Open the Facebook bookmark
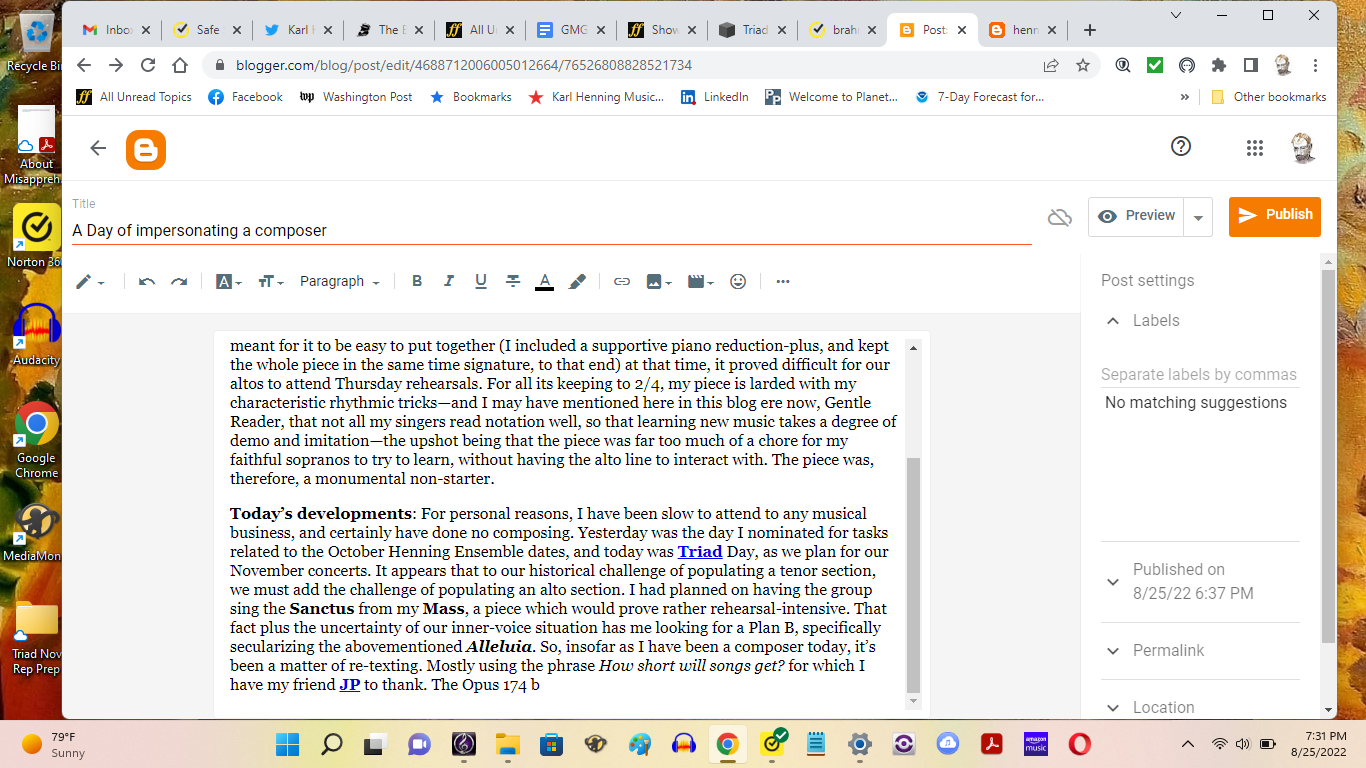Screen dimensions: 1366x768 click(x=245, y=97)
